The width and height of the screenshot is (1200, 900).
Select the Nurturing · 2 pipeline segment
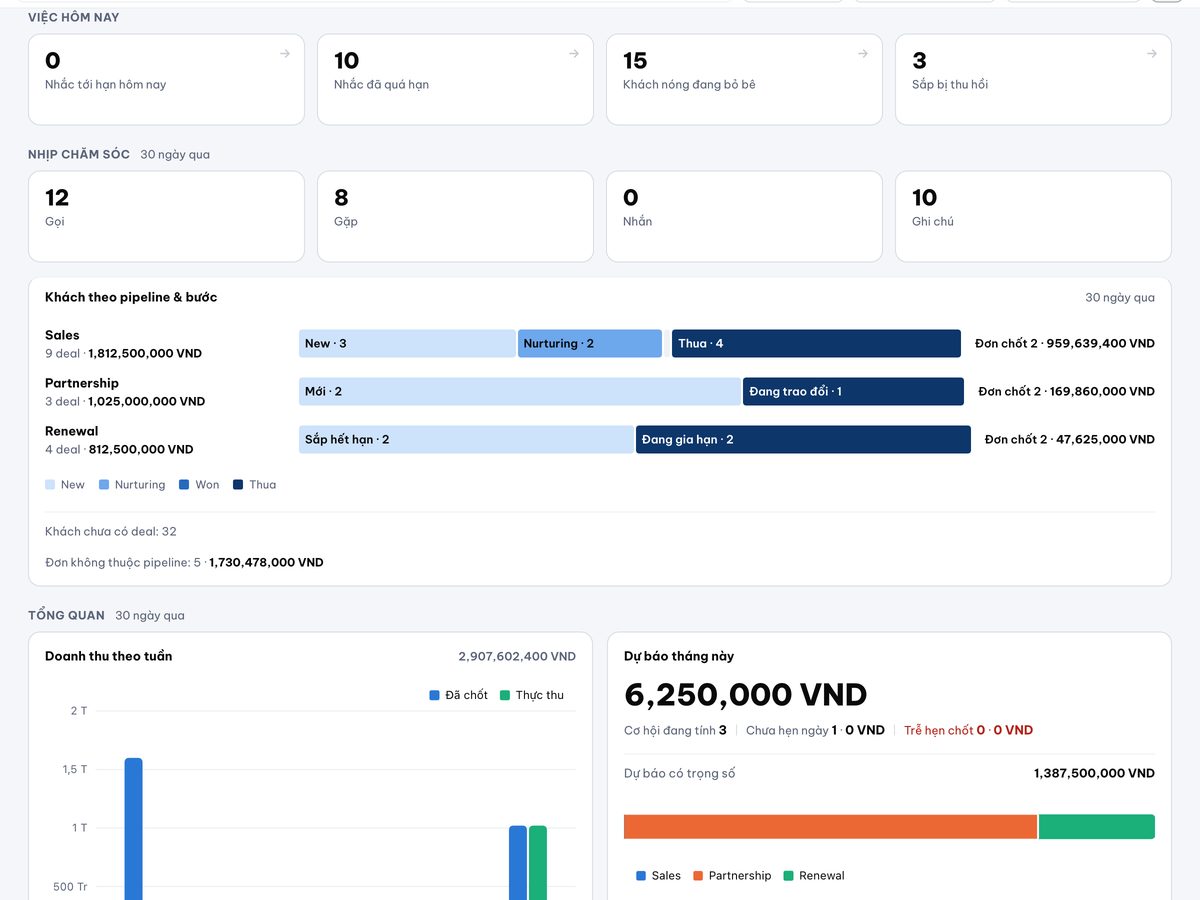tap(590, 344)
